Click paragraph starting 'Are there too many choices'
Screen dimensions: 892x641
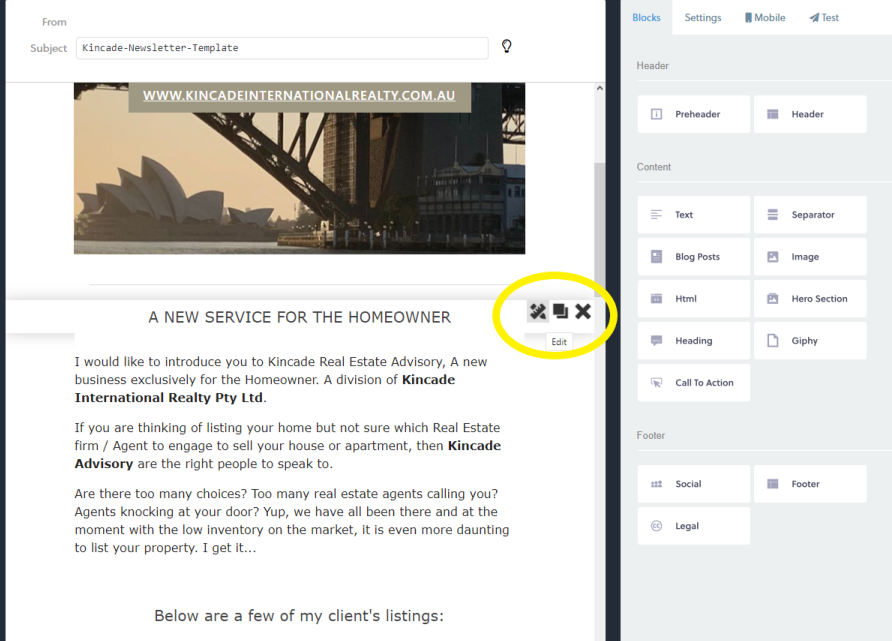pyautogui.click(x=292, y=520)
